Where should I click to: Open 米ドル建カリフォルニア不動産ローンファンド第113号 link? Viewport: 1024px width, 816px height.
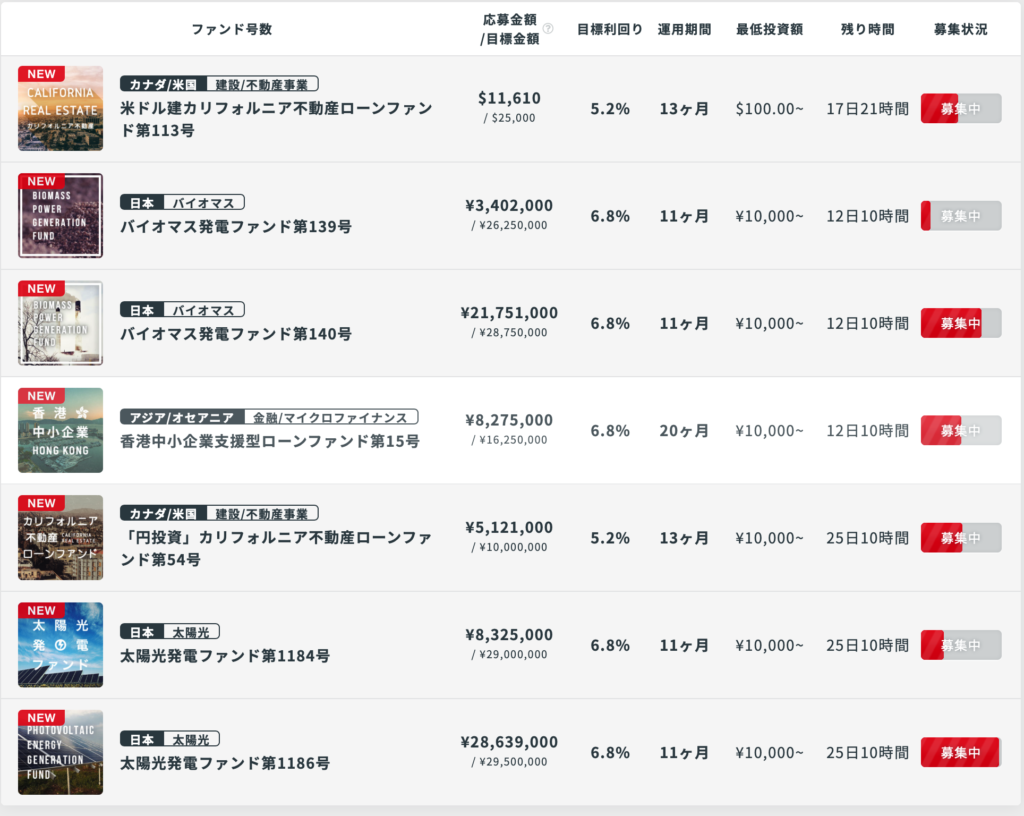tap(276, 119)
